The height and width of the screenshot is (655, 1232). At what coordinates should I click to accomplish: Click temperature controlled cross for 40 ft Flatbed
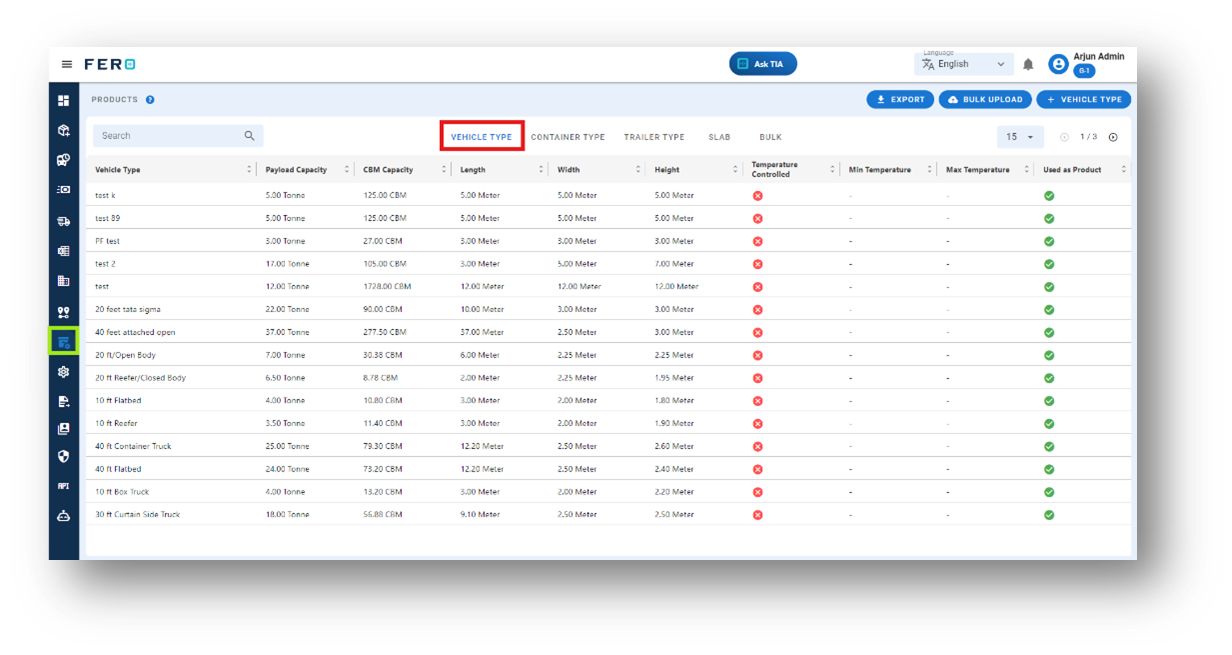[x=757, y=469]
